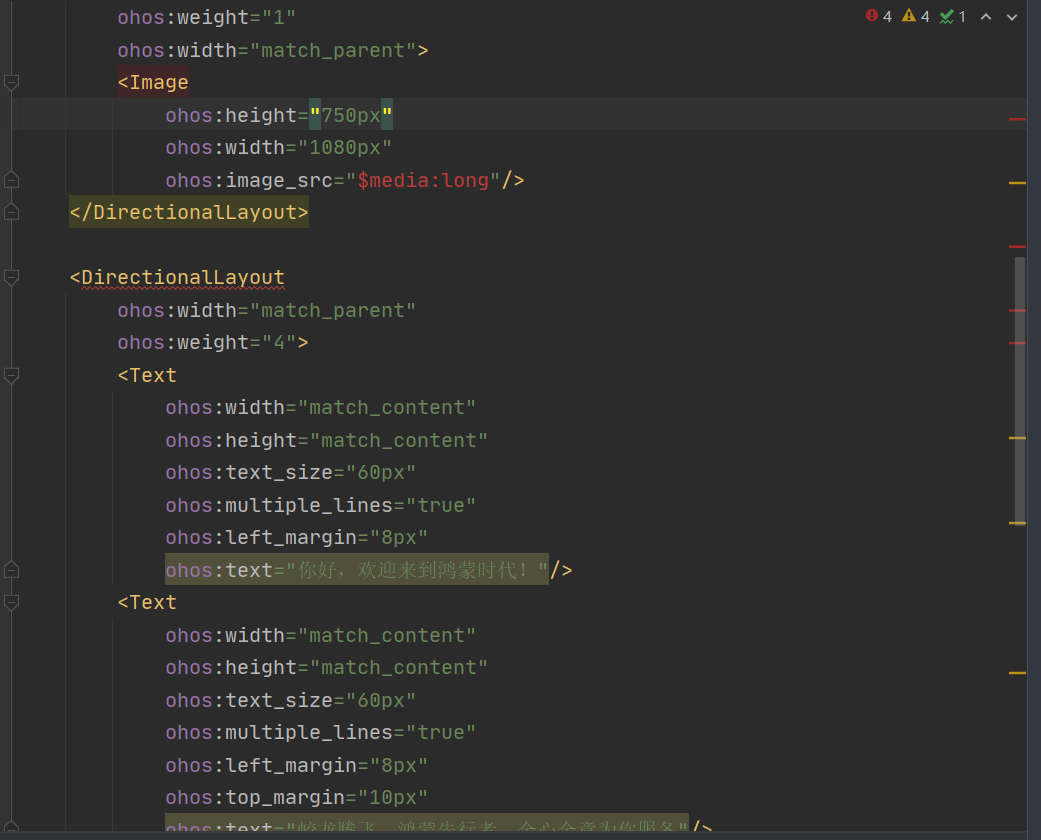Screen dimensions: 1041x840
Task: Click the green typo checkmark indicator
Action: tap(952, 16)
